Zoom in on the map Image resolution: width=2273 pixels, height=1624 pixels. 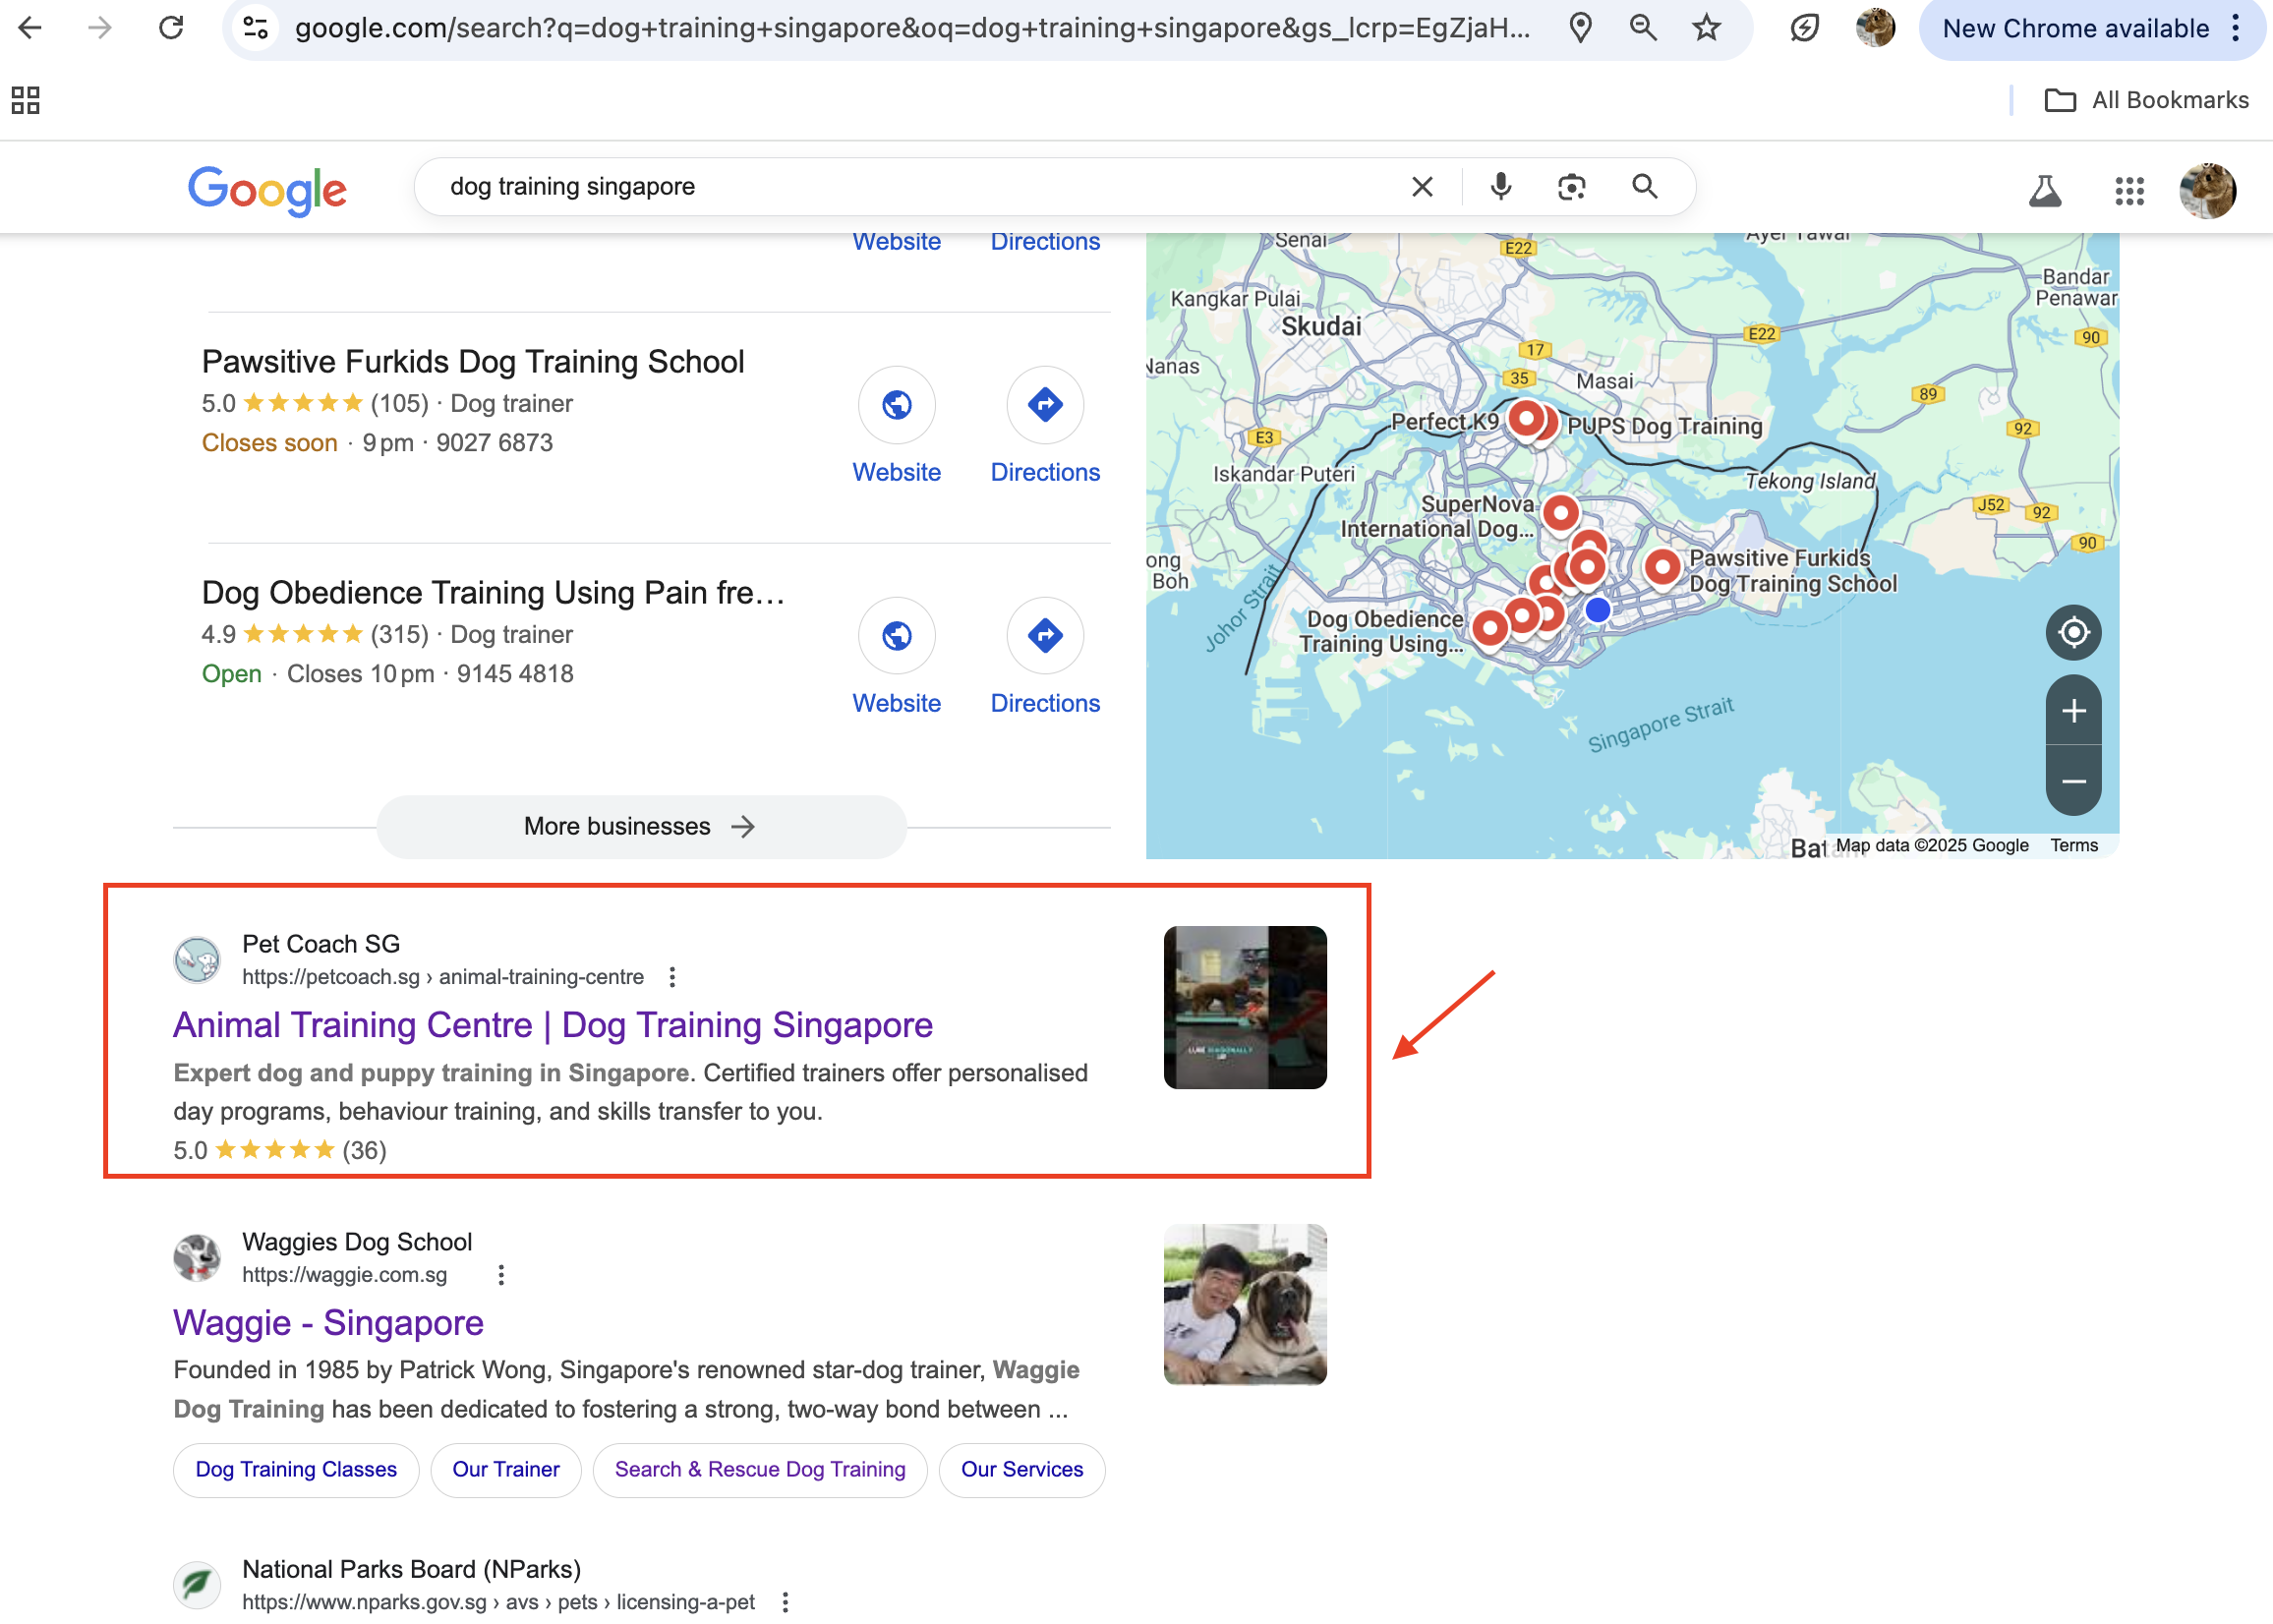pos(2074,711)
